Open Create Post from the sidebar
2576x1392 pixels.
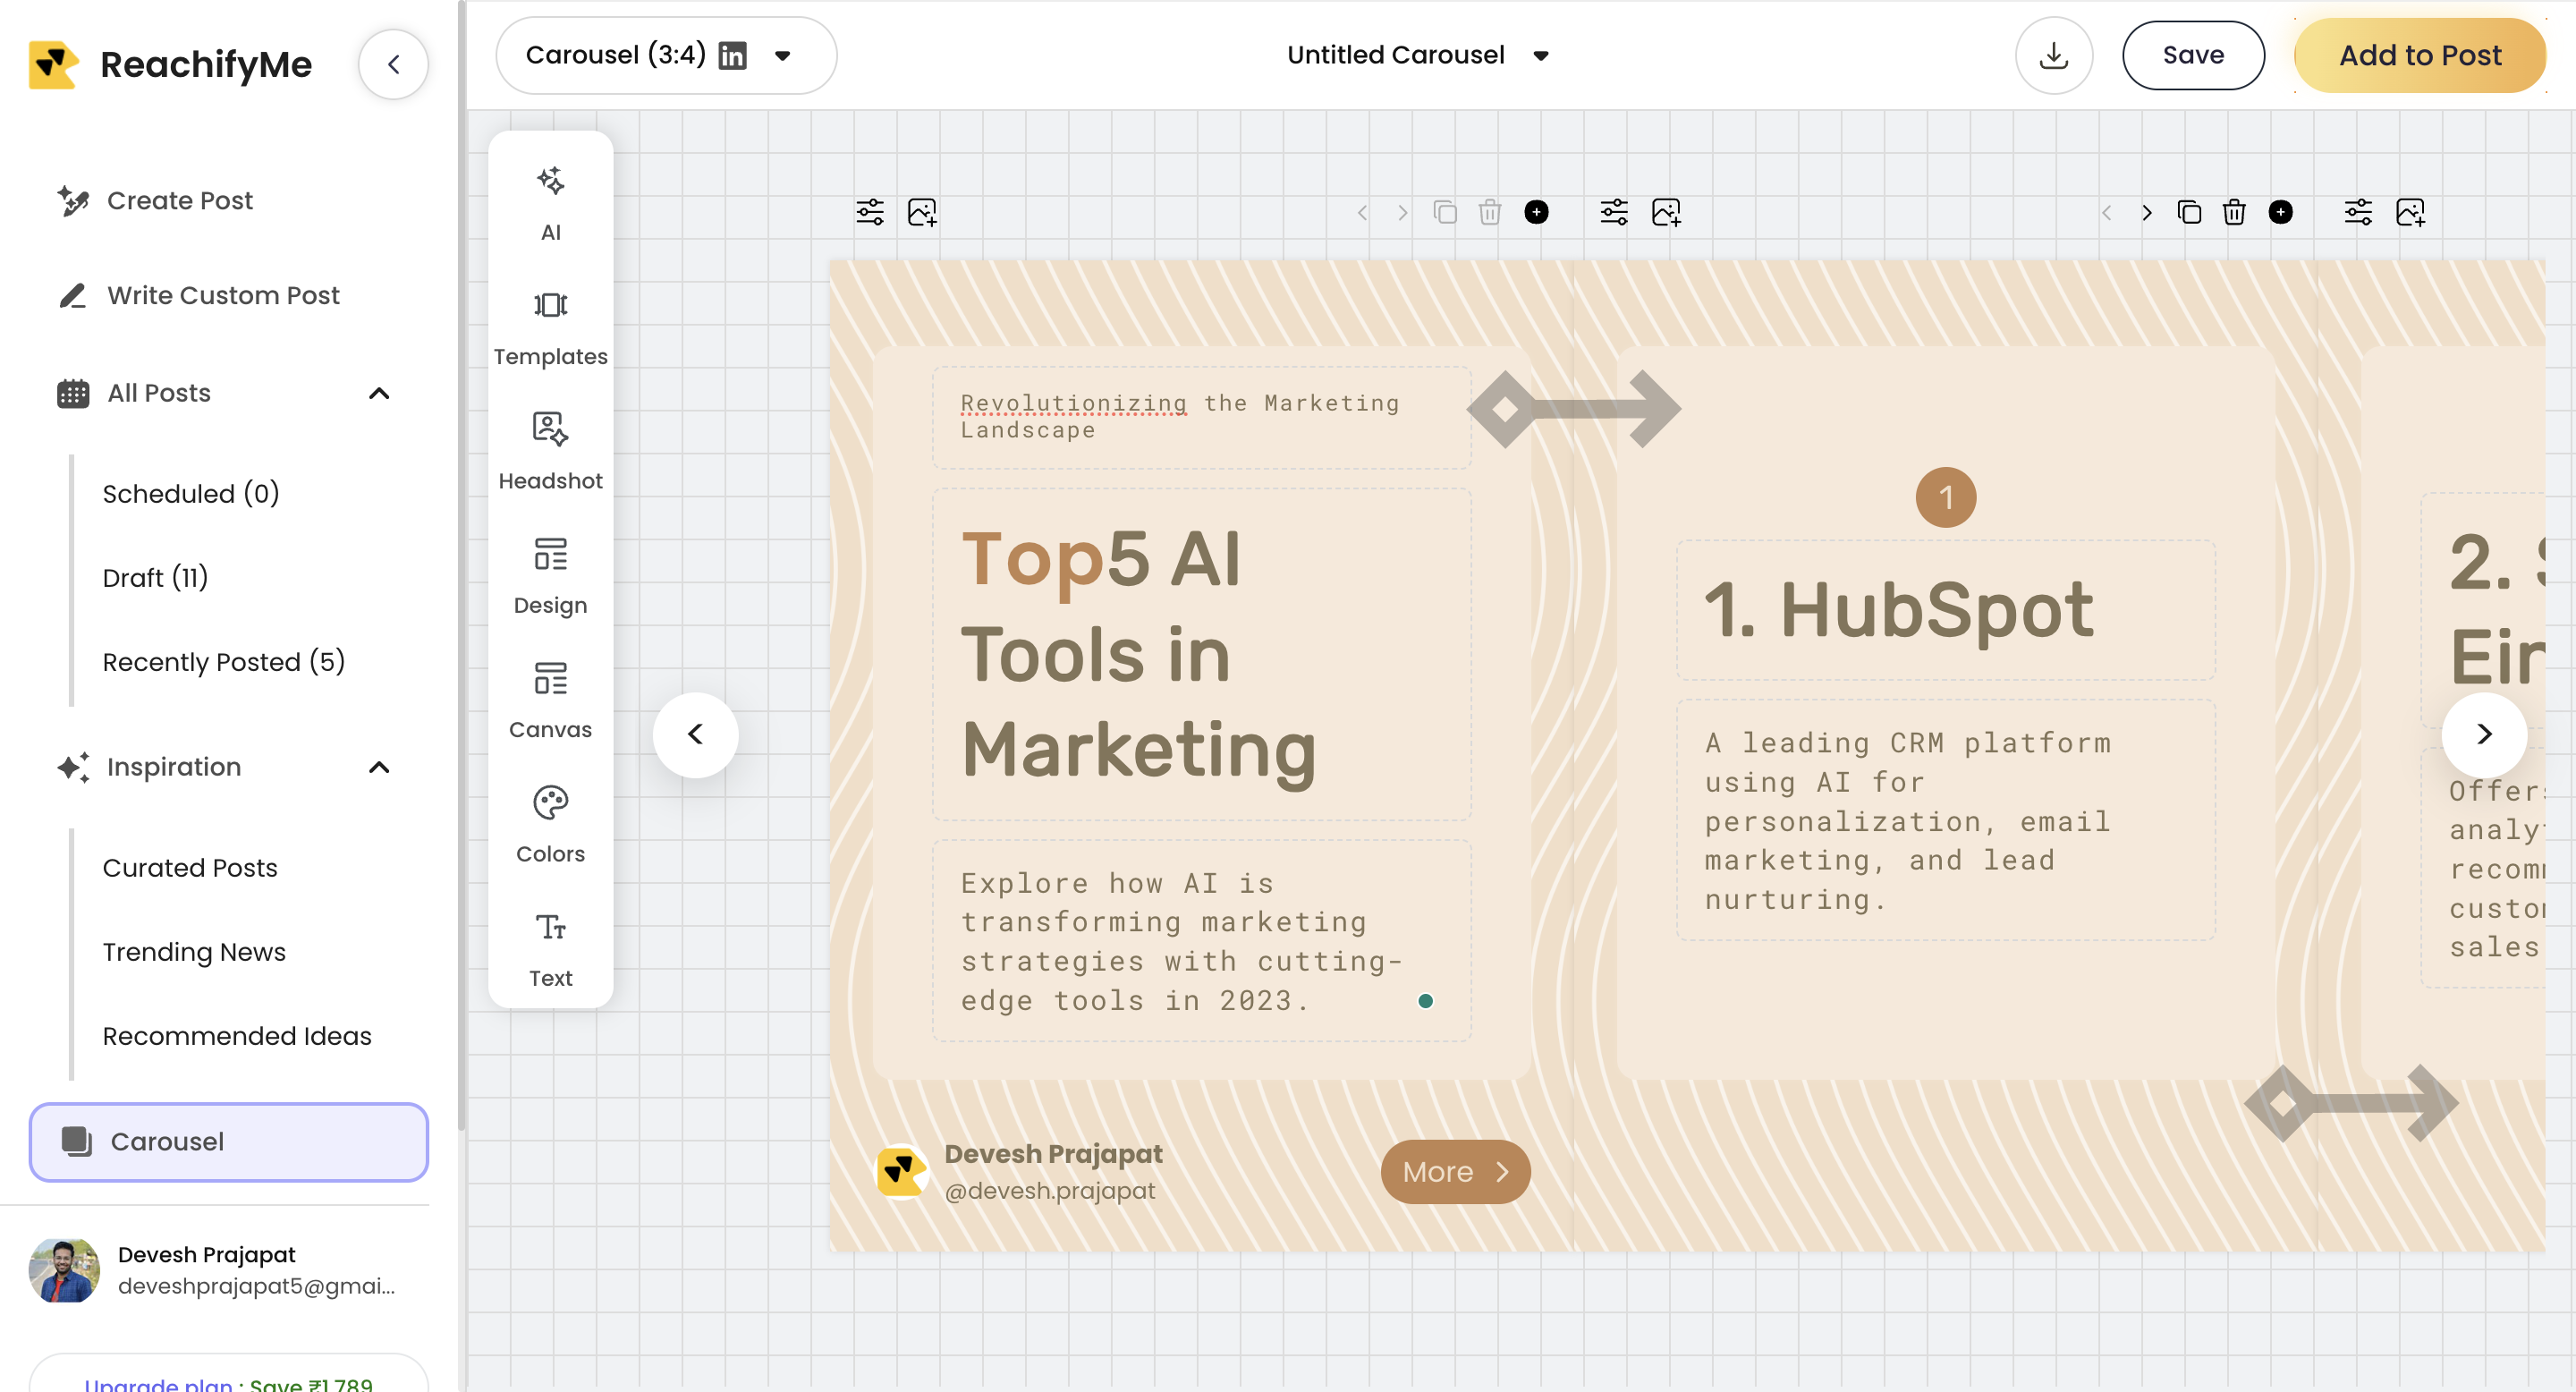click(180, 200)
